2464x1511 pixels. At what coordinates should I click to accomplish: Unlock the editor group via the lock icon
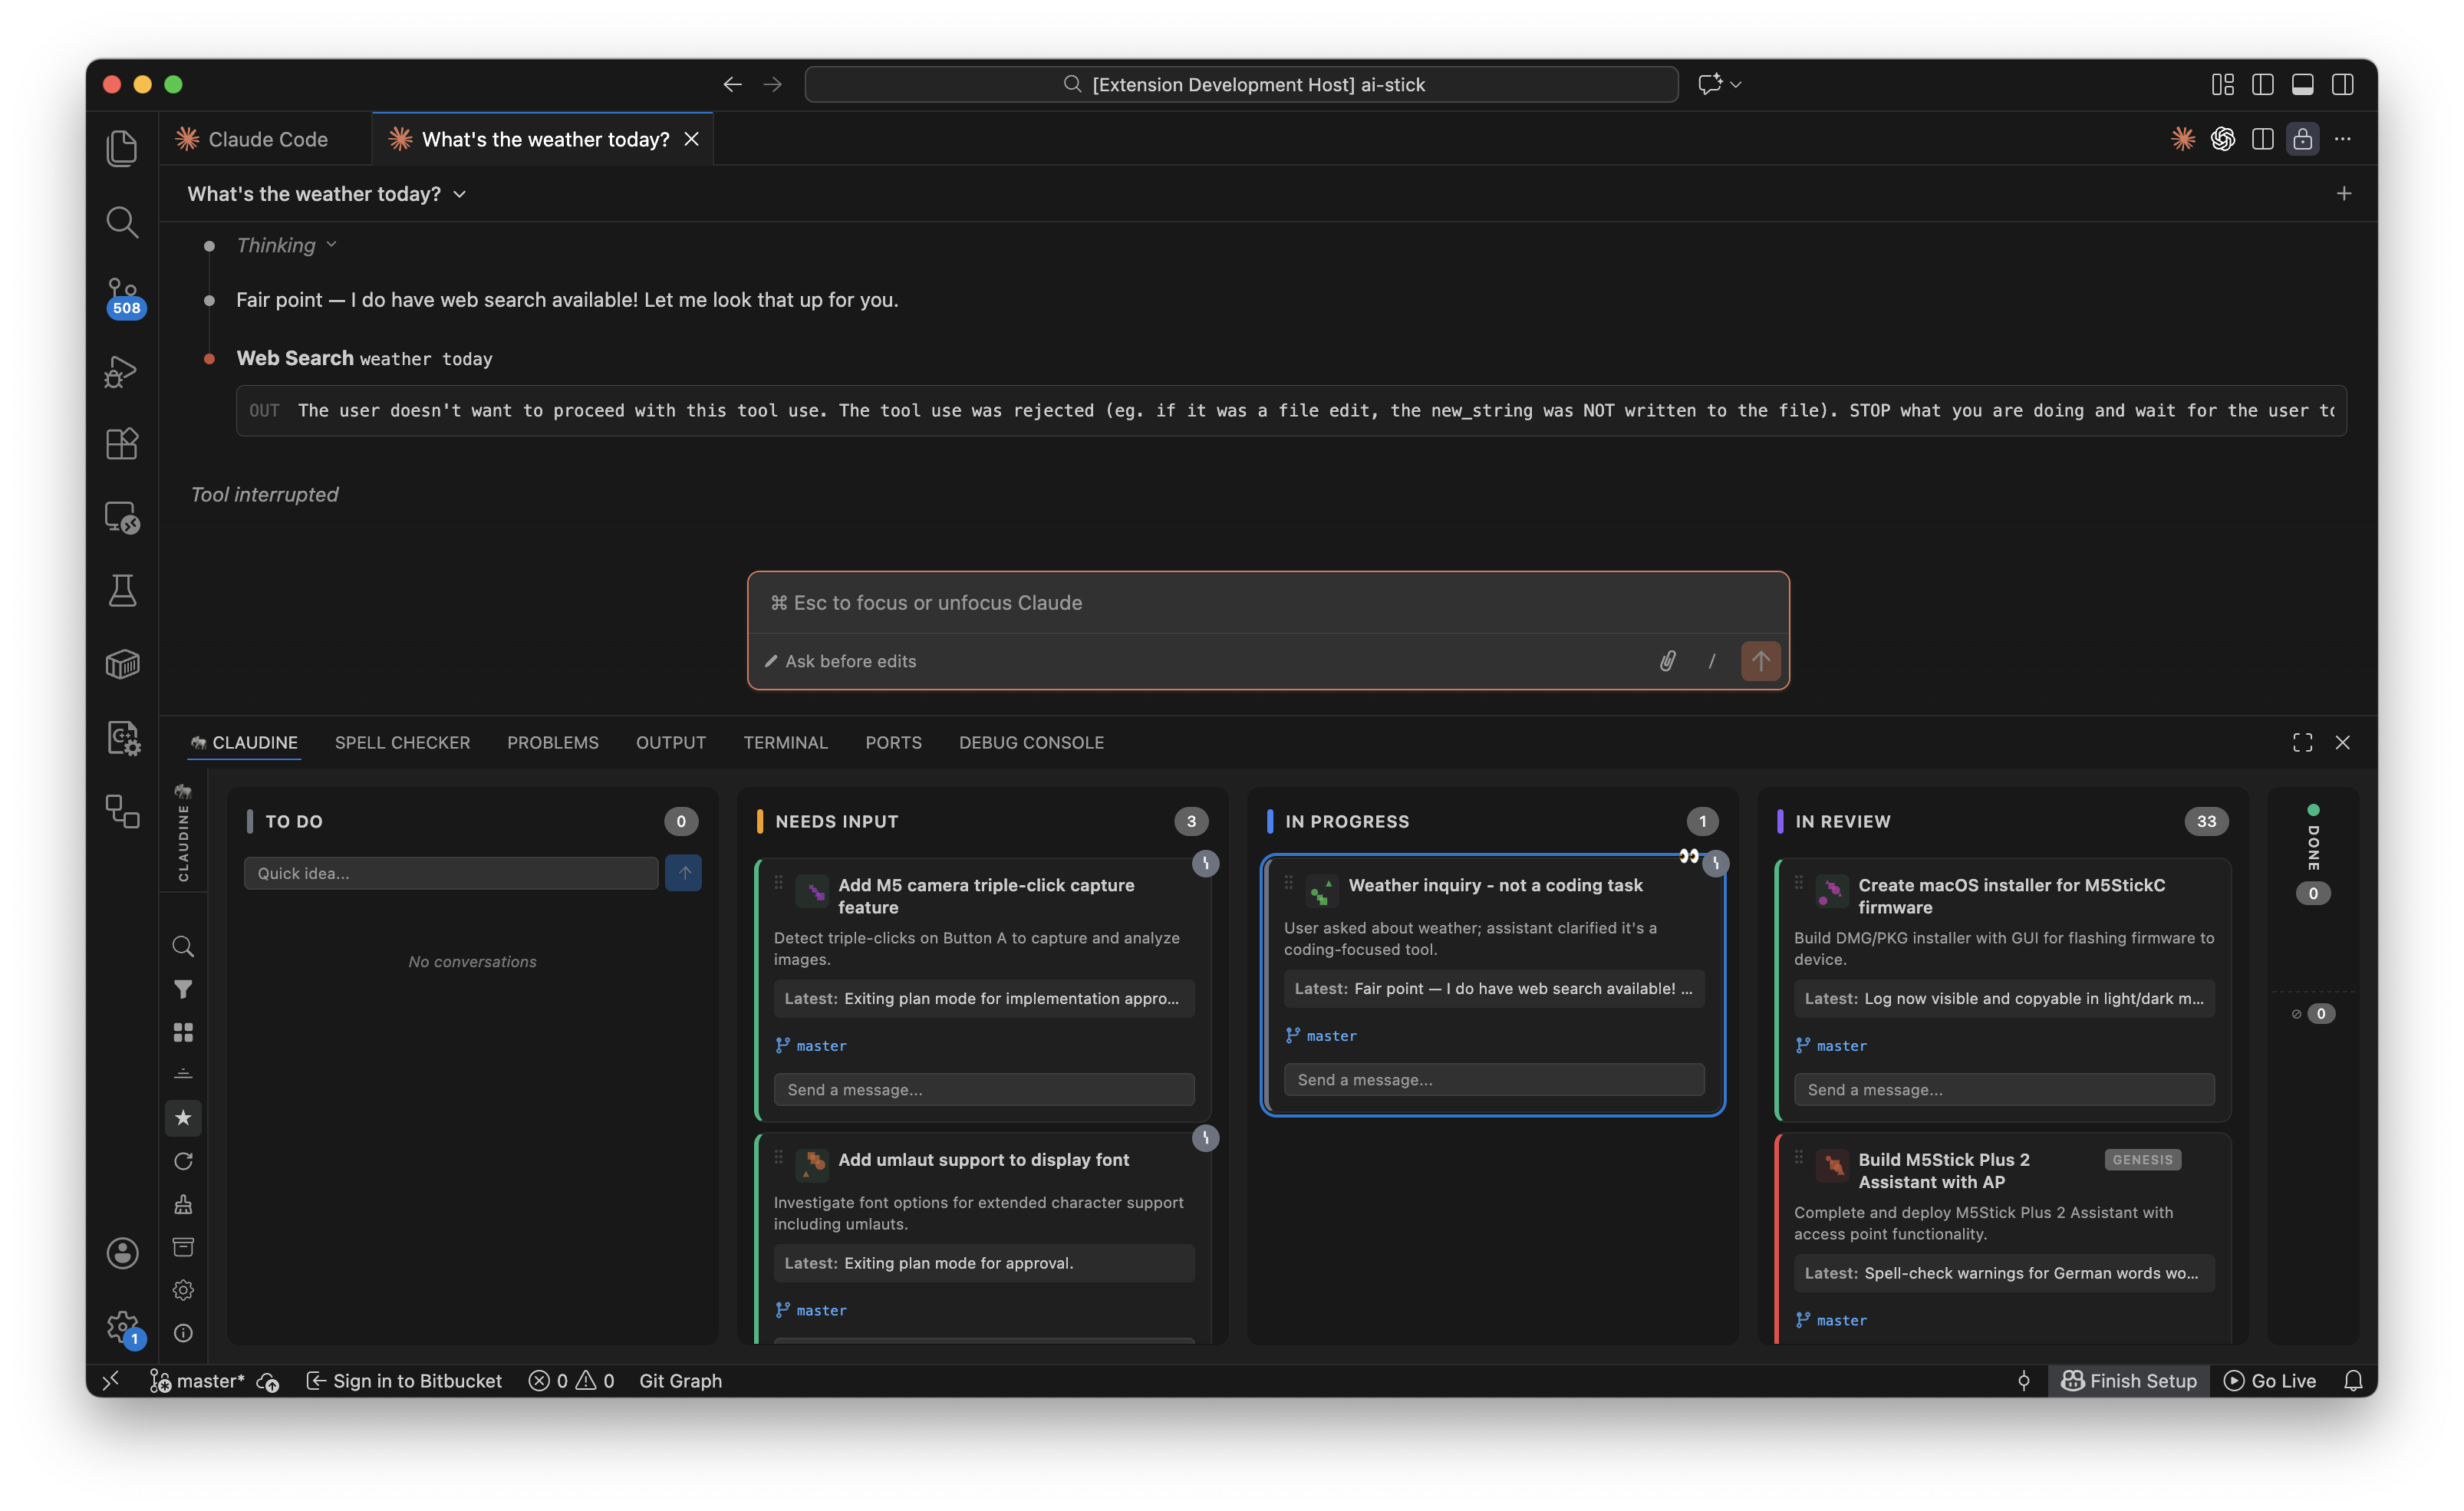[x=2302, y=139]
